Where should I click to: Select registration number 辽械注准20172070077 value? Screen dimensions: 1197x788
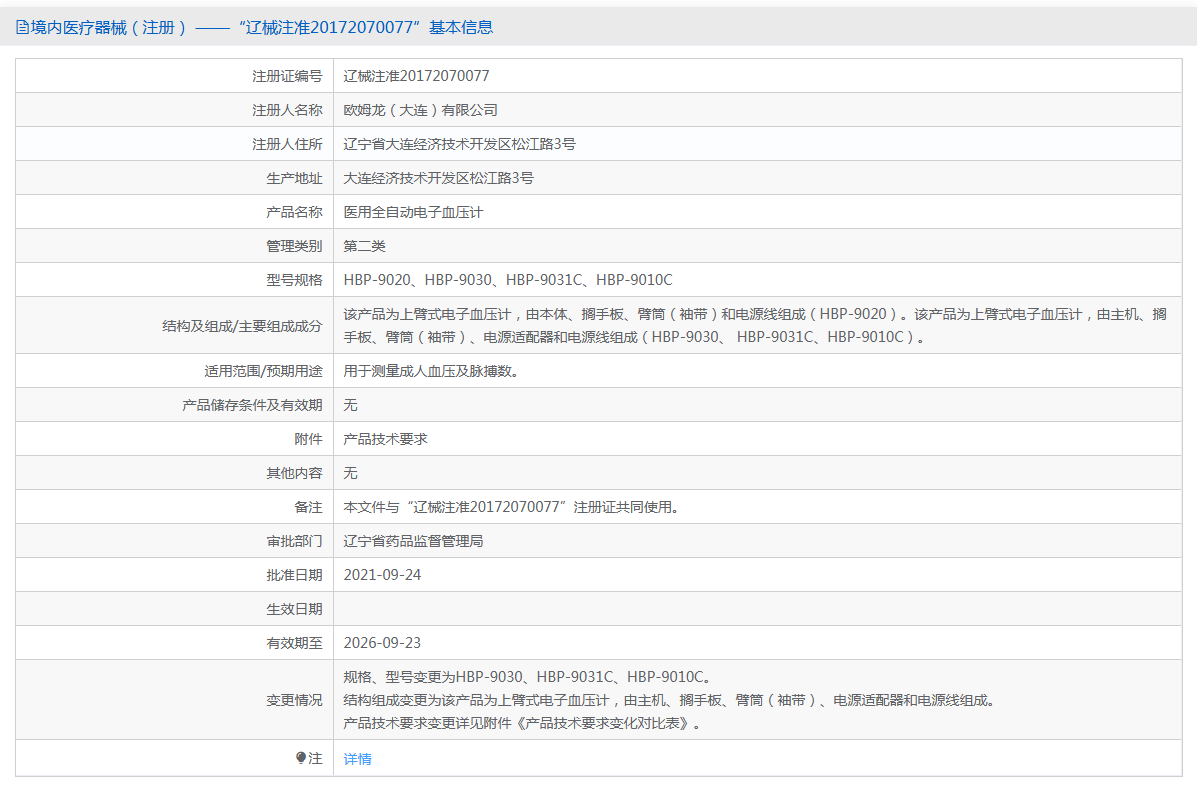417,76
